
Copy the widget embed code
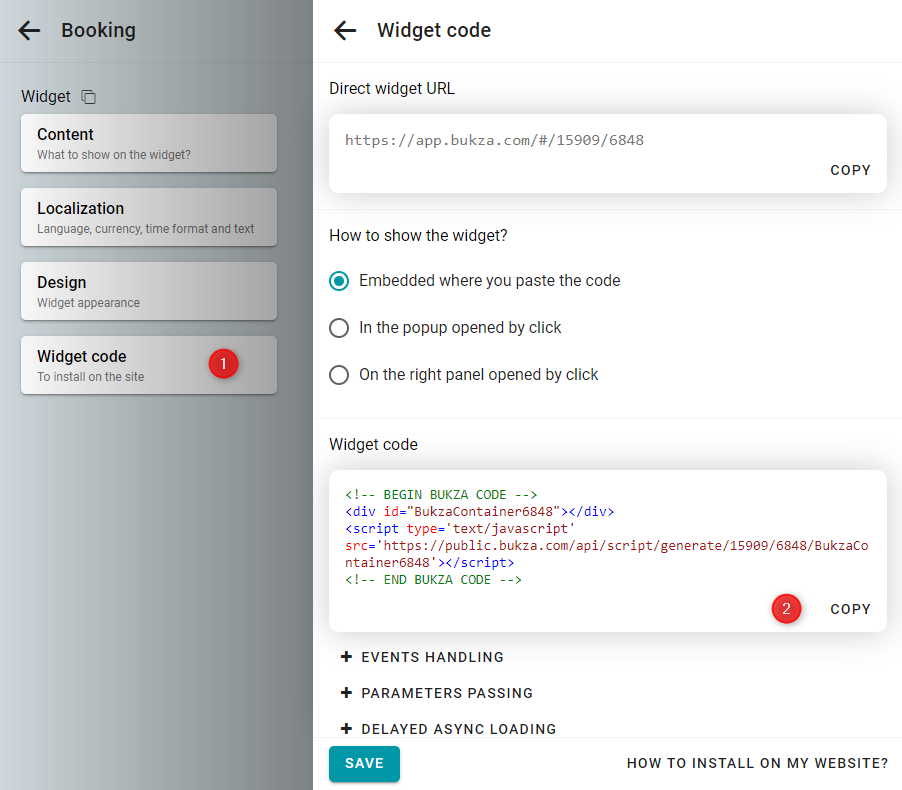(850, 609)
